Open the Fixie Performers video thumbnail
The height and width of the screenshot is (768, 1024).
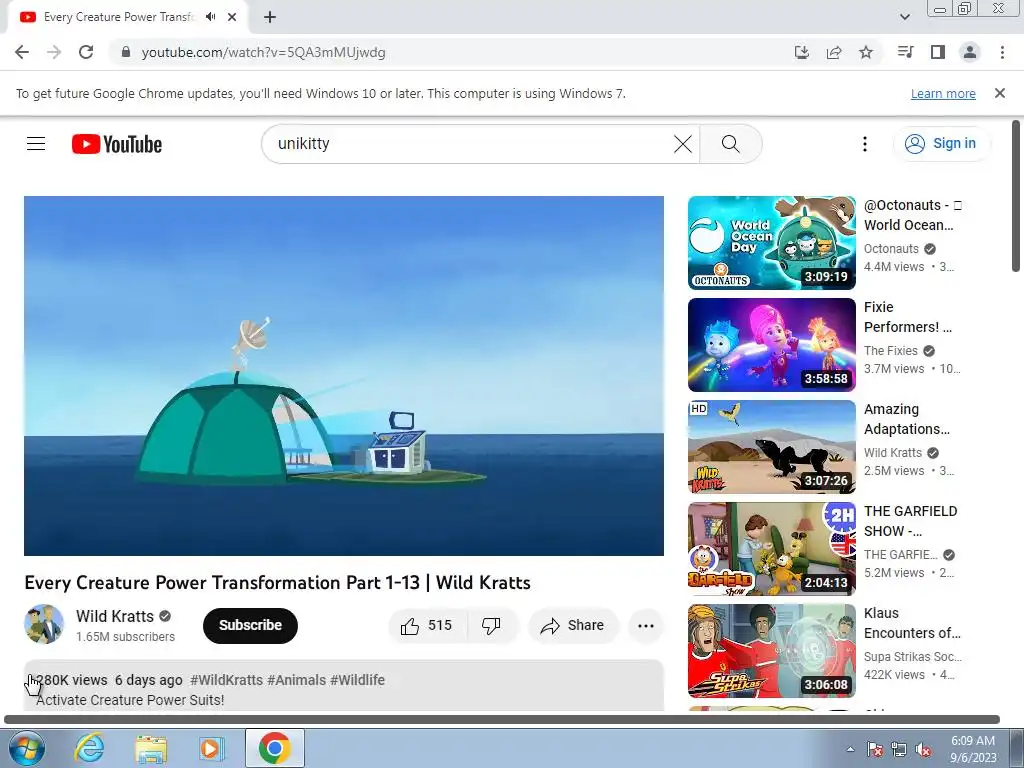(x=772, y=345)
